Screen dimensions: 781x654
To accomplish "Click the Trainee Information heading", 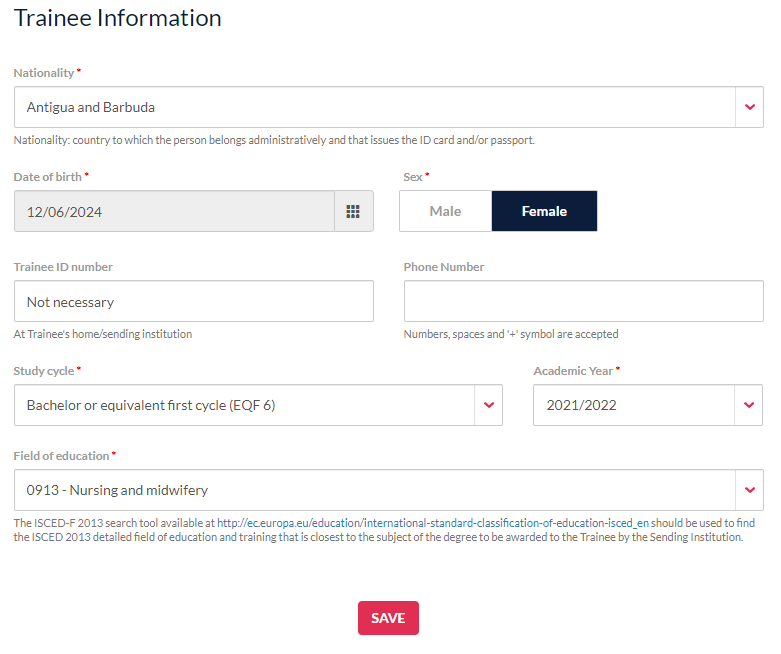I will [117, 18].
